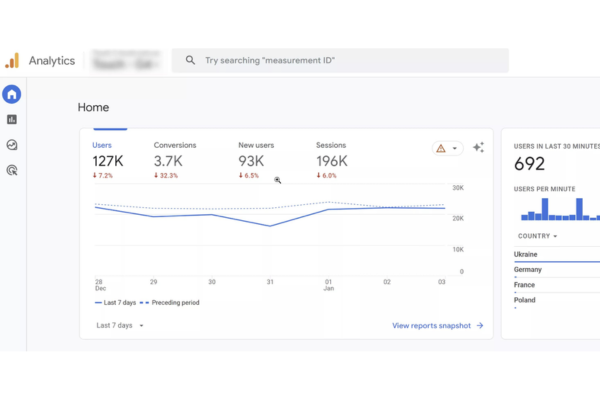Click the 6.0% sessions decrease indicator
The width and height of the screenshot is (600, 400).
point(326,175)
